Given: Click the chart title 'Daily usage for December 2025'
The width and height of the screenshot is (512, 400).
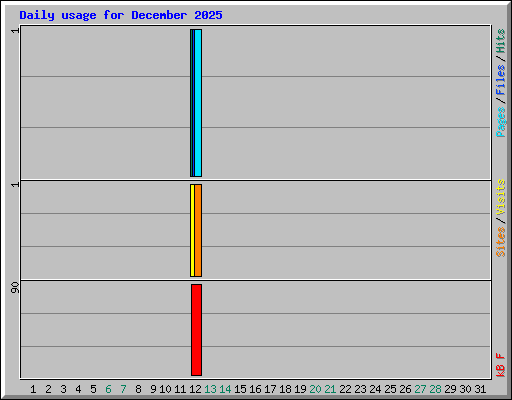Looking at the screenshot, I should 121,15.
